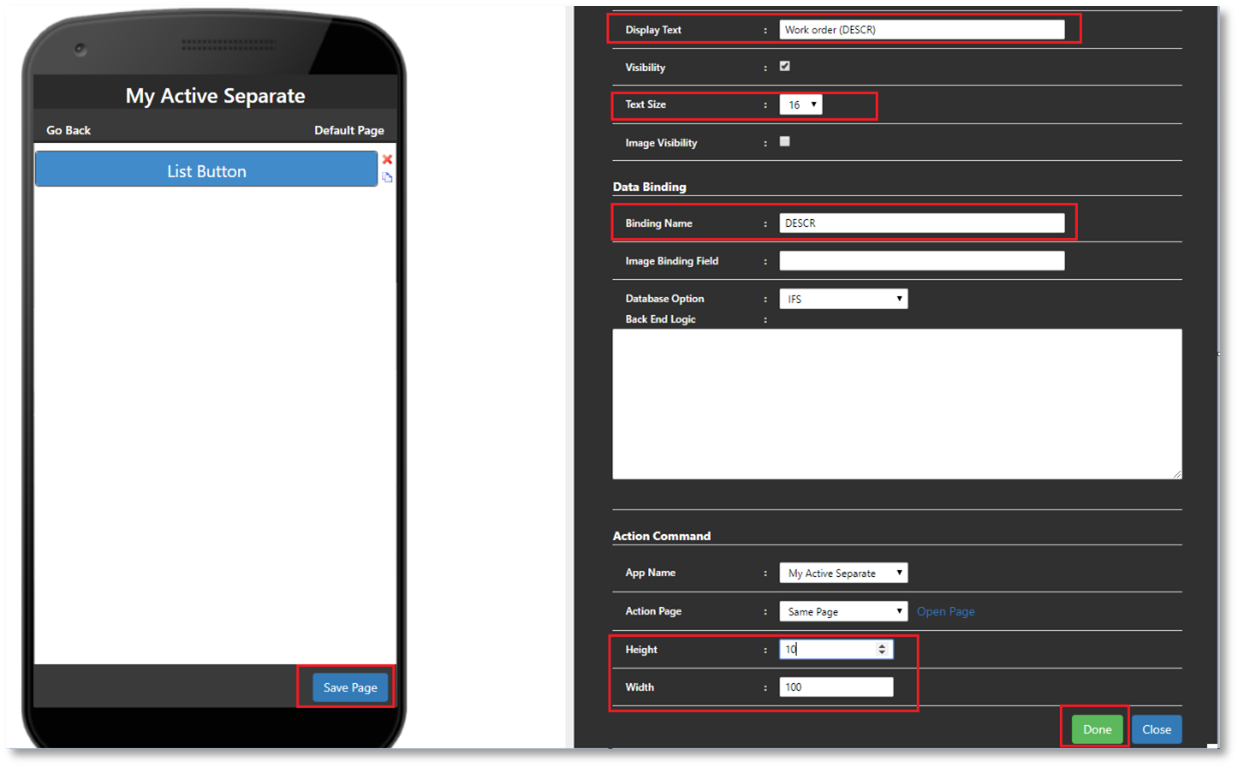Focus the Display Text input field

(922, 29)
